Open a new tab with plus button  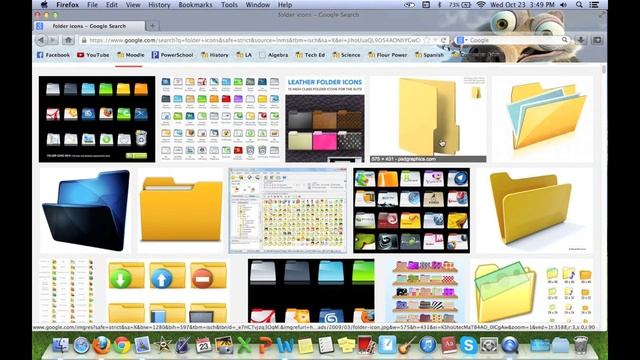(x=152, y=26)
